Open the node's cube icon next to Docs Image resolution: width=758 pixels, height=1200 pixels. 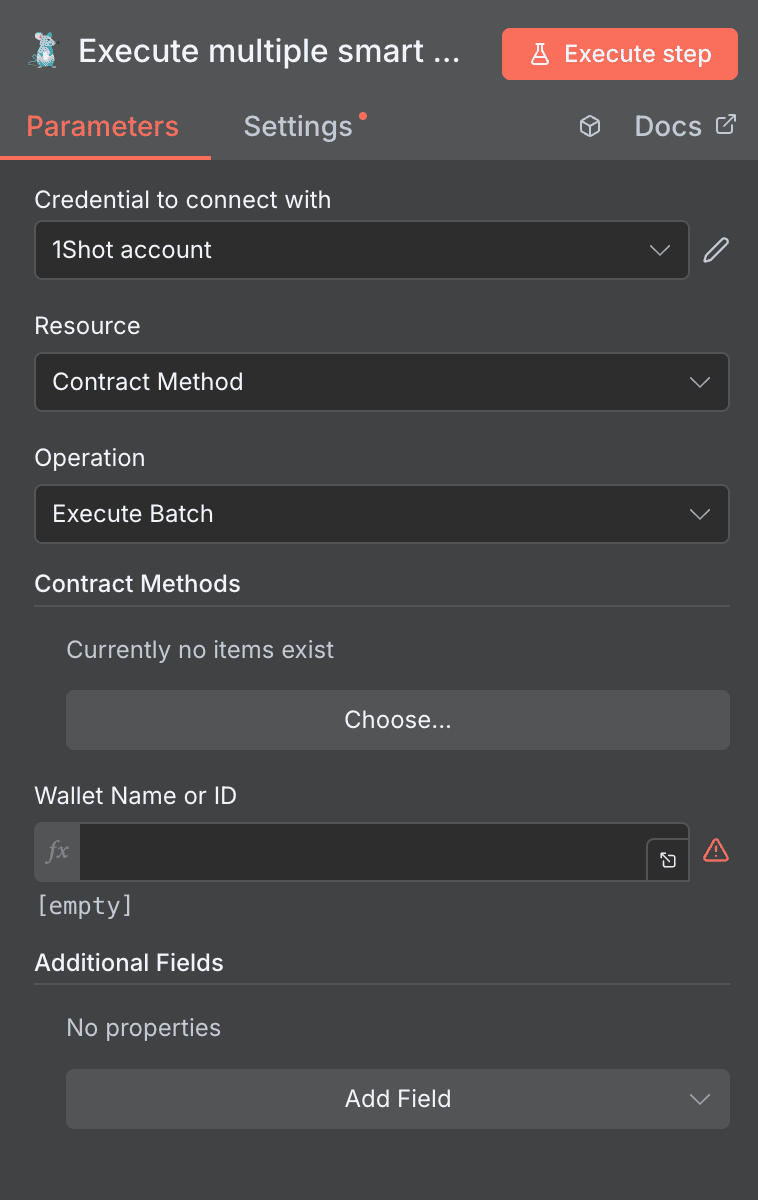(590, 126)
